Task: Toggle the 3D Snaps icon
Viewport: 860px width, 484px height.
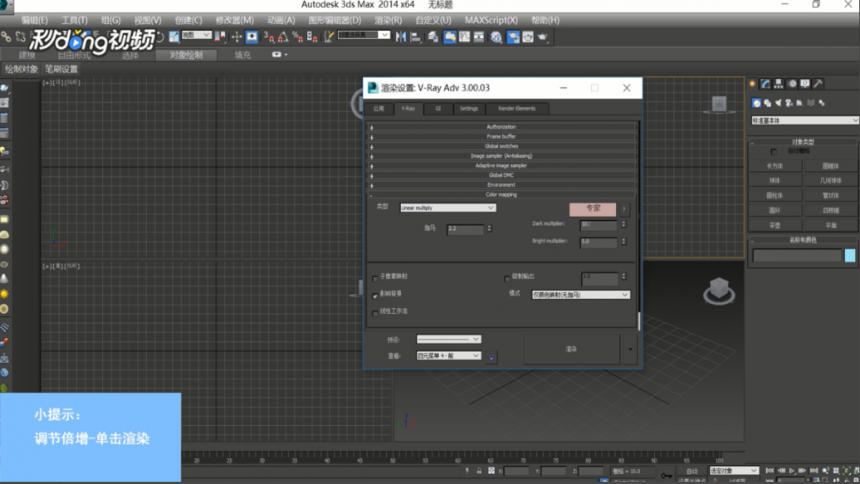Action: [x=269, y=37]
